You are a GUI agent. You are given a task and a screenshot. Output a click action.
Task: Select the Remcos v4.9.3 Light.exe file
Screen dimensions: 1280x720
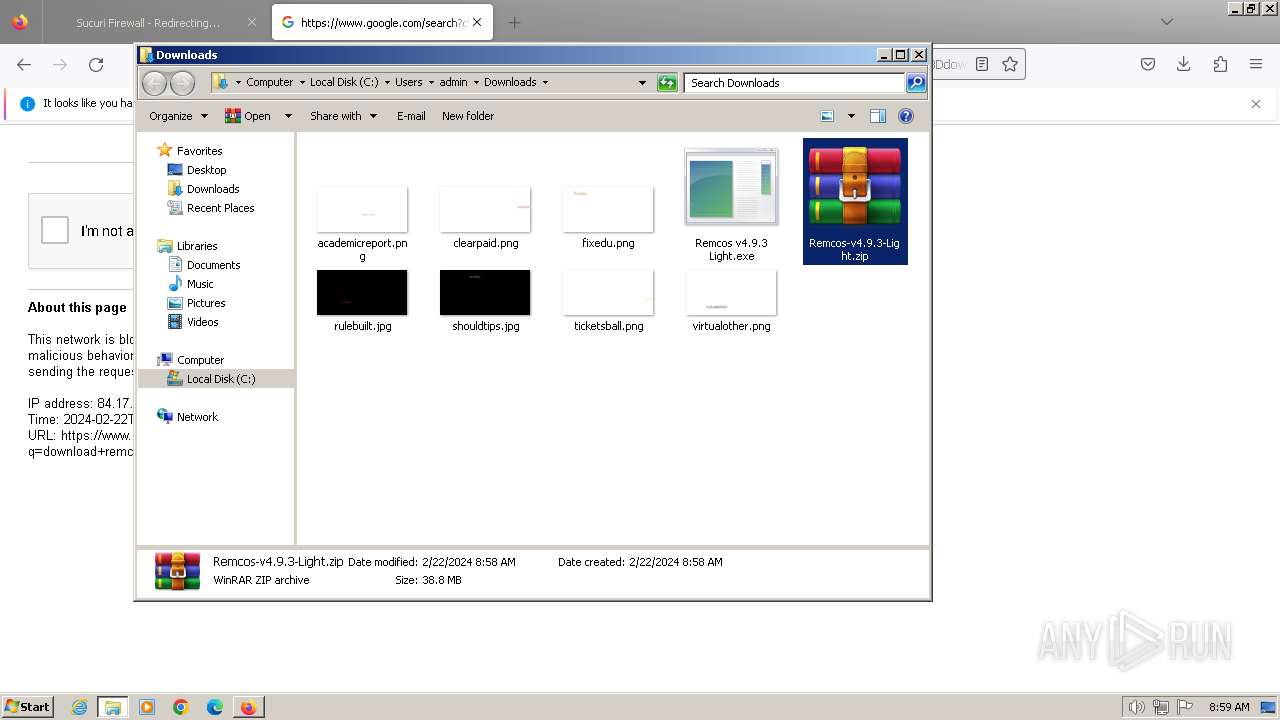point(731,204)
